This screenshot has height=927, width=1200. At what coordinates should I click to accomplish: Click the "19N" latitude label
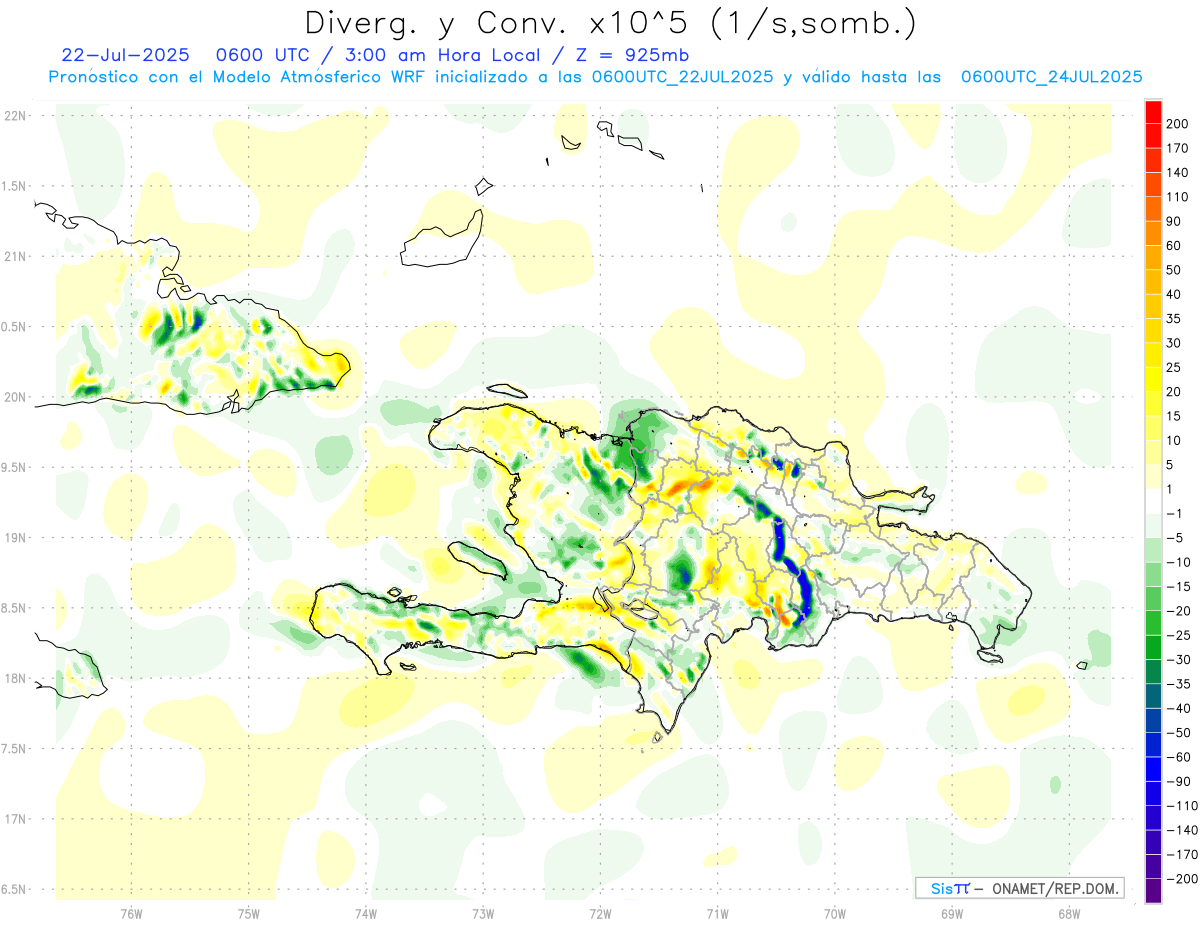click(14, 538)
